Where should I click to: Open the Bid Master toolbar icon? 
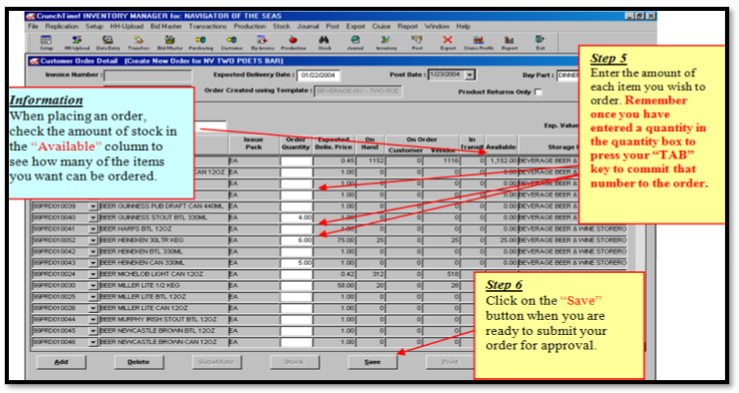click(x=170, y=42)
